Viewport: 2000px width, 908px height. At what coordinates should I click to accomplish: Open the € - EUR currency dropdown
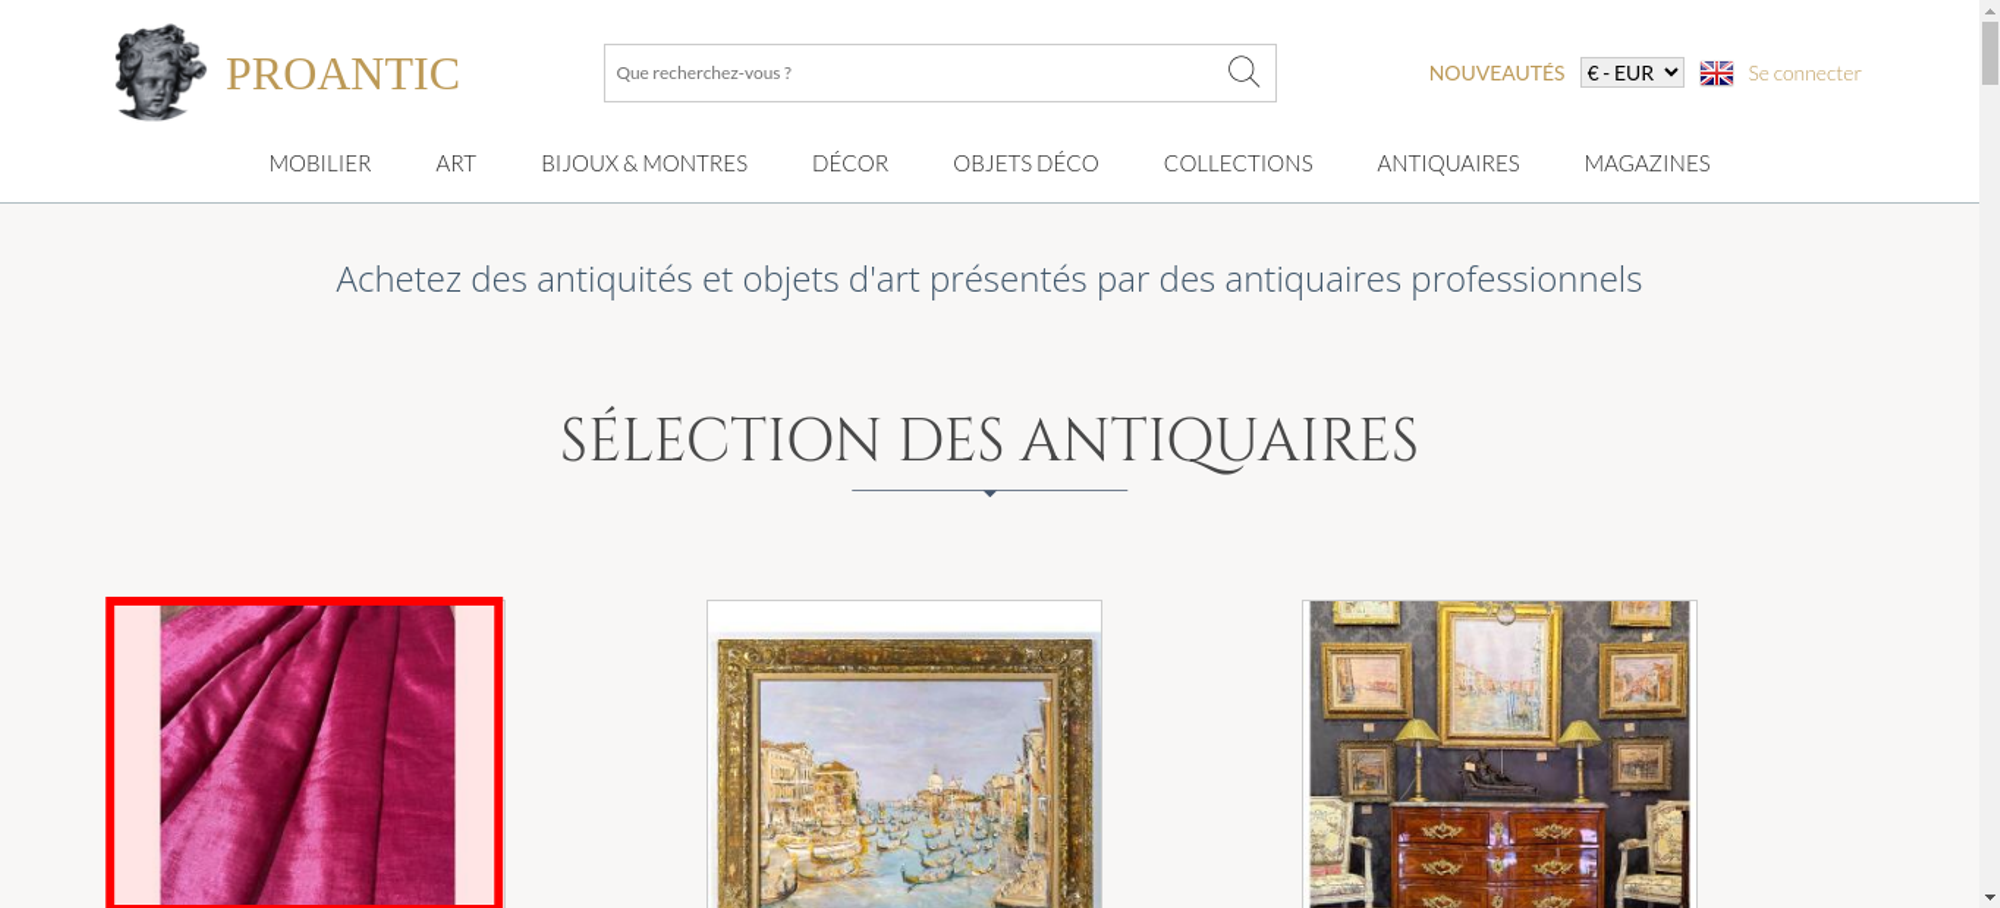1632,73
